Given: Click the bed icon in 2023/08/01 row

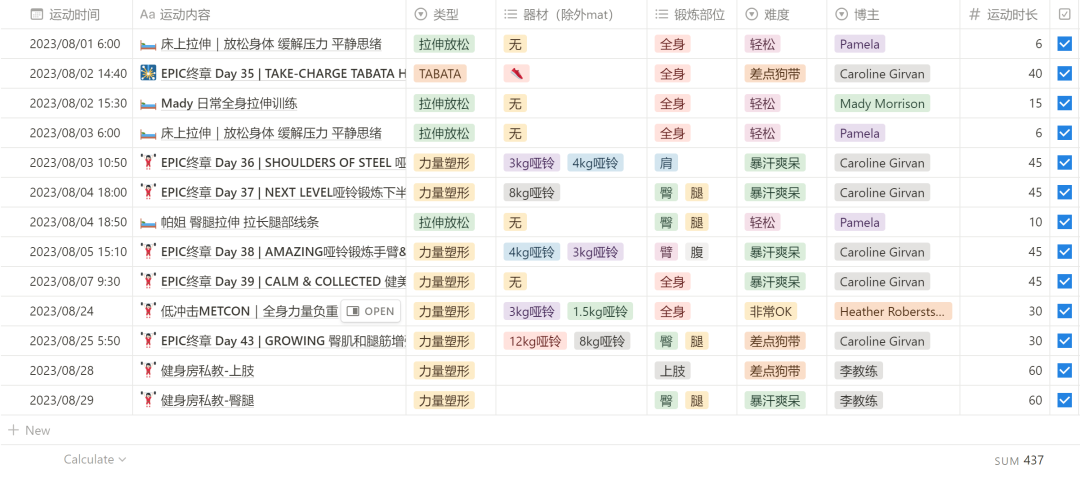Looking at the screenshot, I should point(147,44).
